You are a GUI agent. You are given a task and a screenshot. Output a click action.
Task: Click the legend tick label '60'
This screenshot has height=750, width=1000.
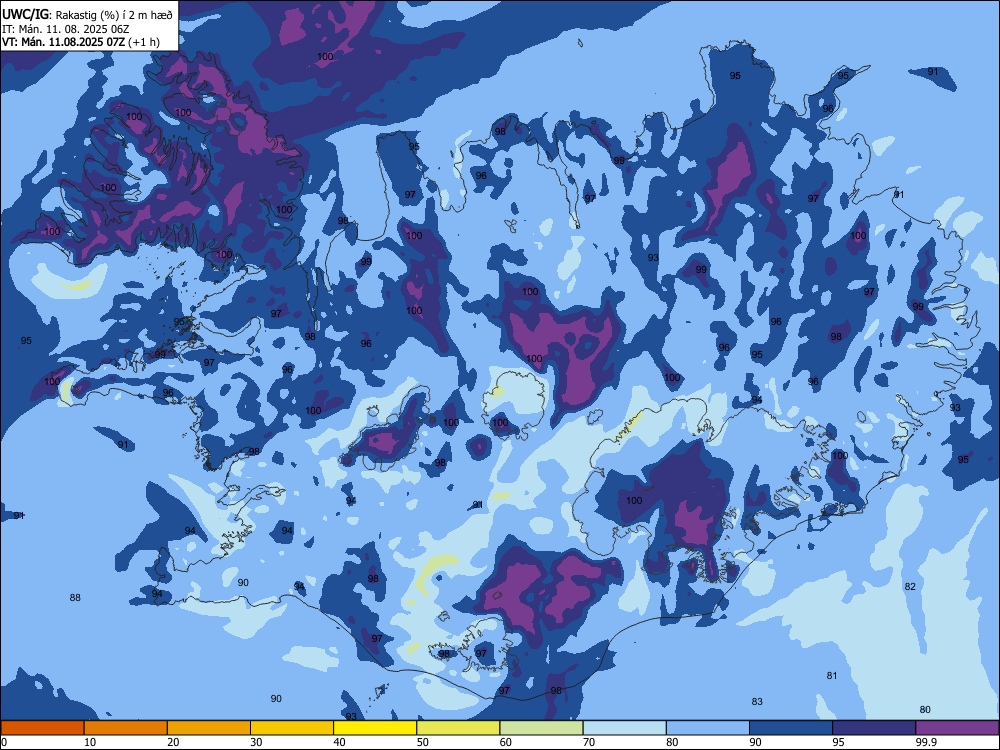coord(506,742)
